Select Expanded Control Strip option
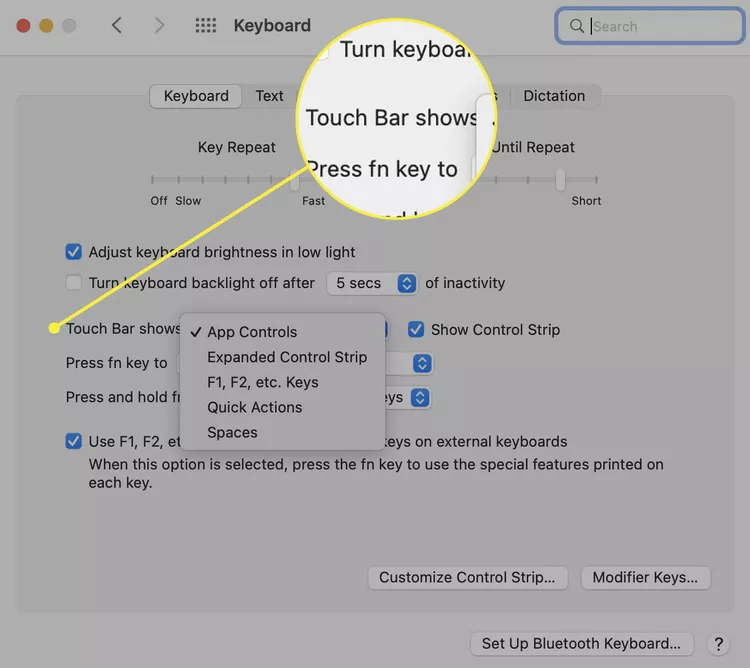This screenshot has height=668, width=750. (283, 357)
